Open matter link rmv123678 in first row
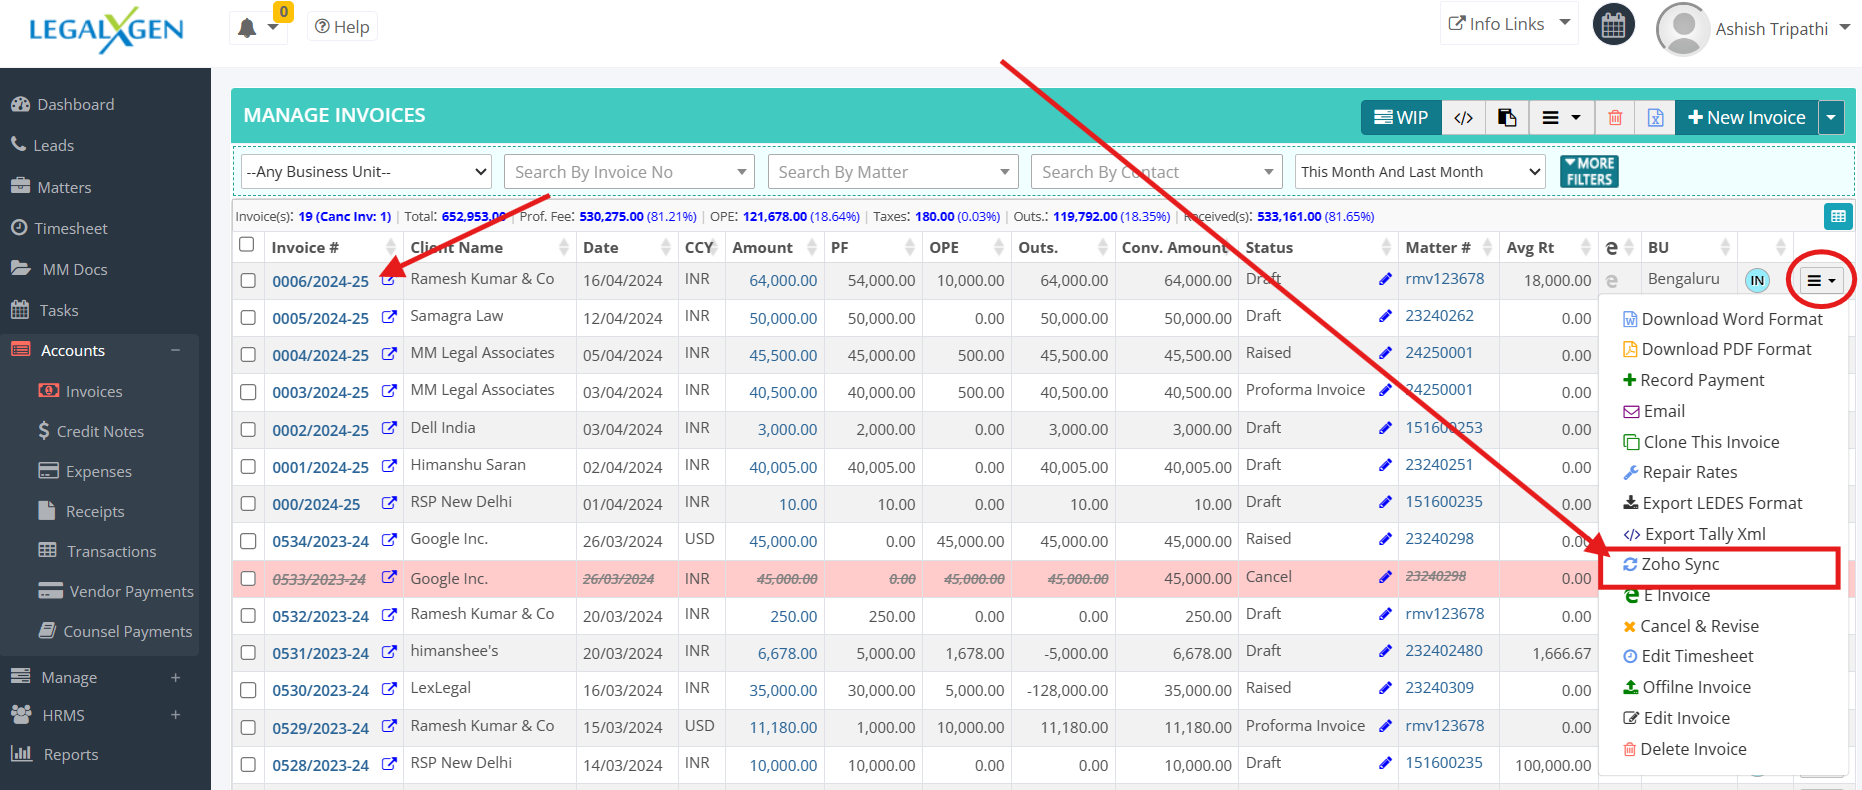Image resolution: width=1862 pixels, height=790 pixels. (x=1444, y=279)
